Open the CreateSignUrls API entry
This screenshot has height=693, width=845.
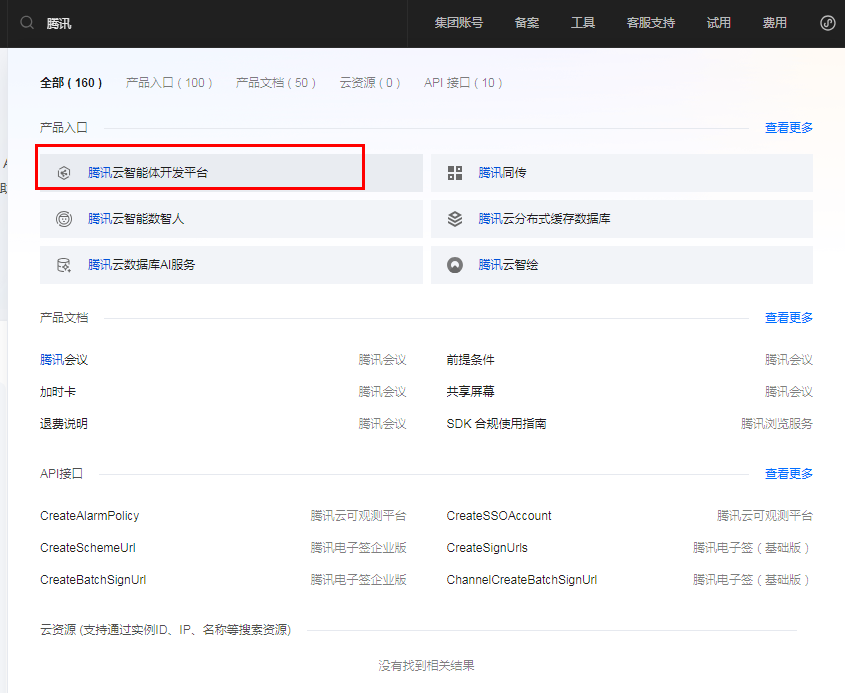487,548
